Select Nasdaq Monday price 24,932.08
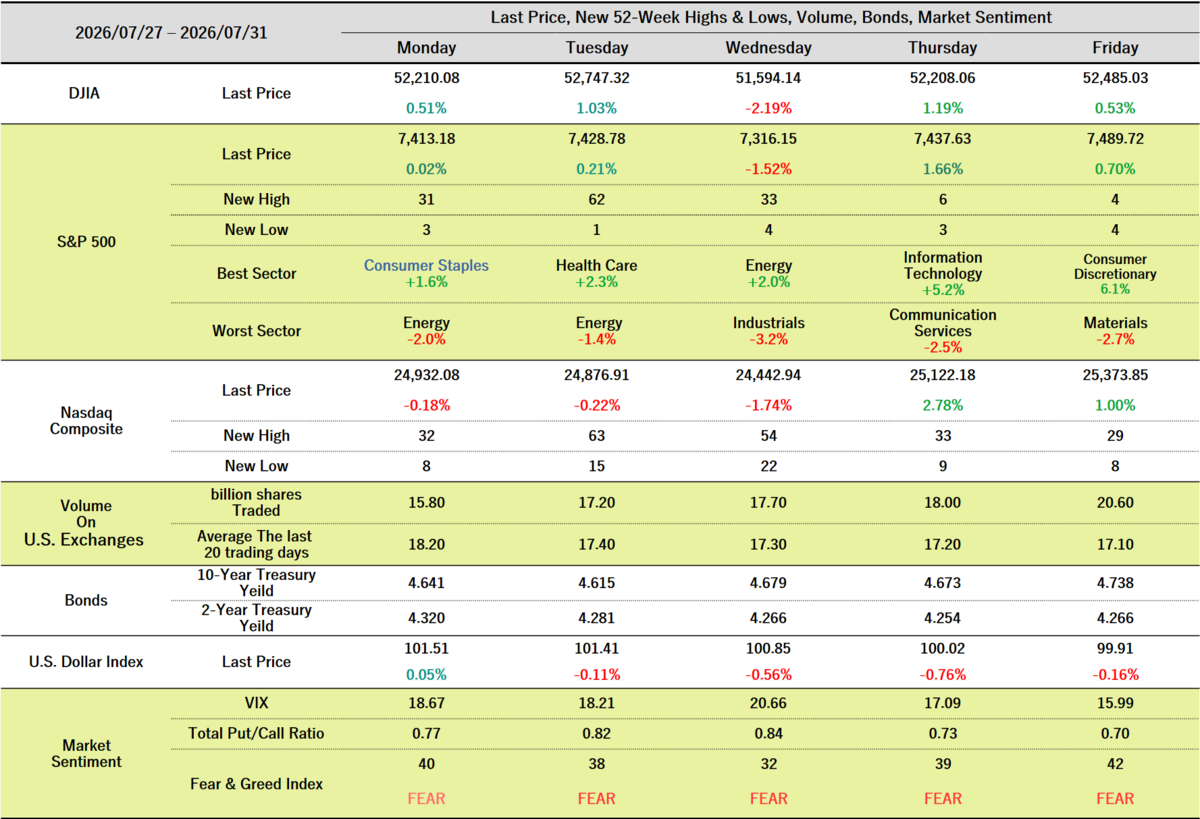The height and width of the screenshot is (819, 1200). point(427,375)
